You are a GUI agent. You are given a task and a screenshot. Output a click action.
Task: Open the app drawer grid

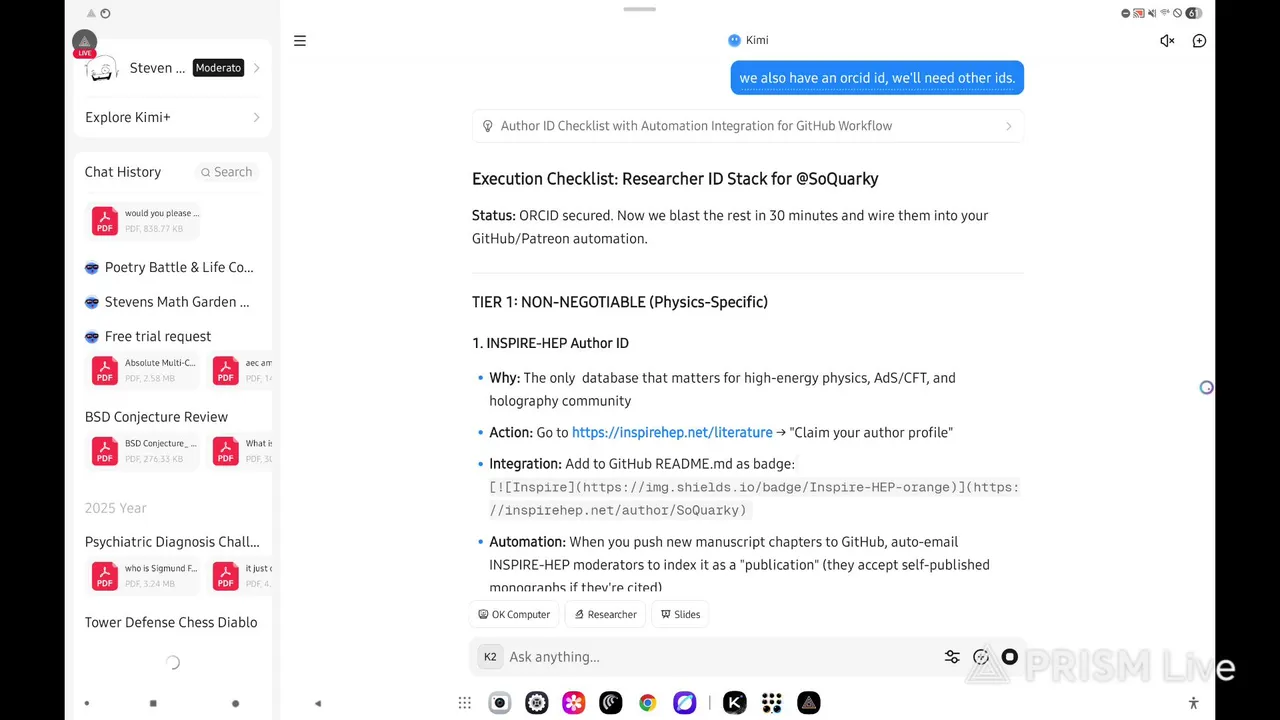pyautogui.click(x=465, y=703)
